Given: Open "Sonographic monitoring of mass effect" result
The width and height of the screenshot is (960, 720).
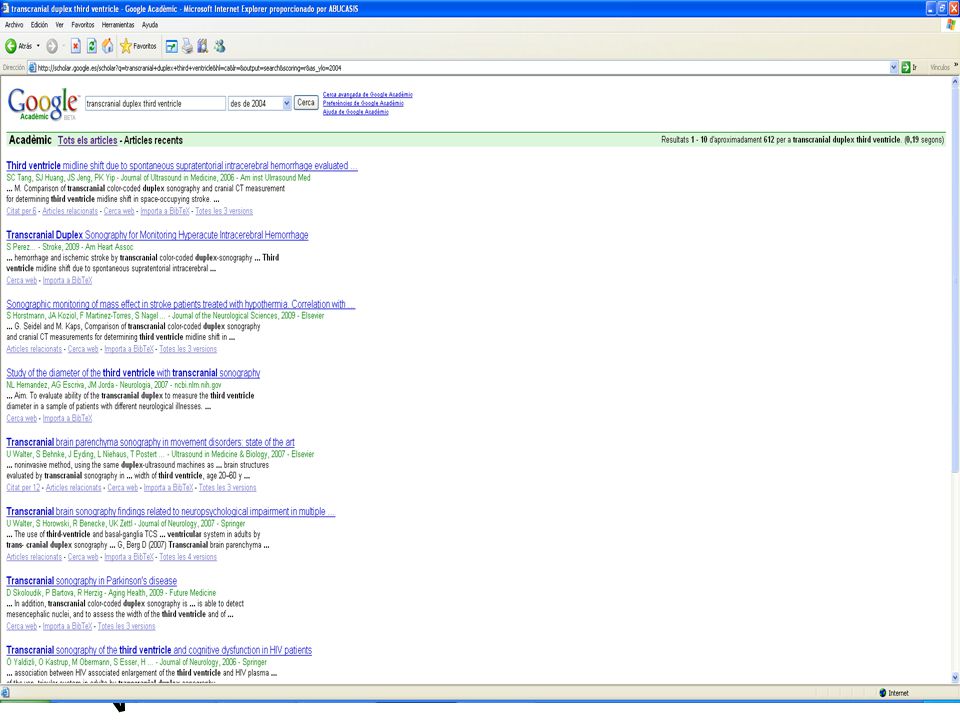Looking at the screenshot, I should [x=181, y=304].
